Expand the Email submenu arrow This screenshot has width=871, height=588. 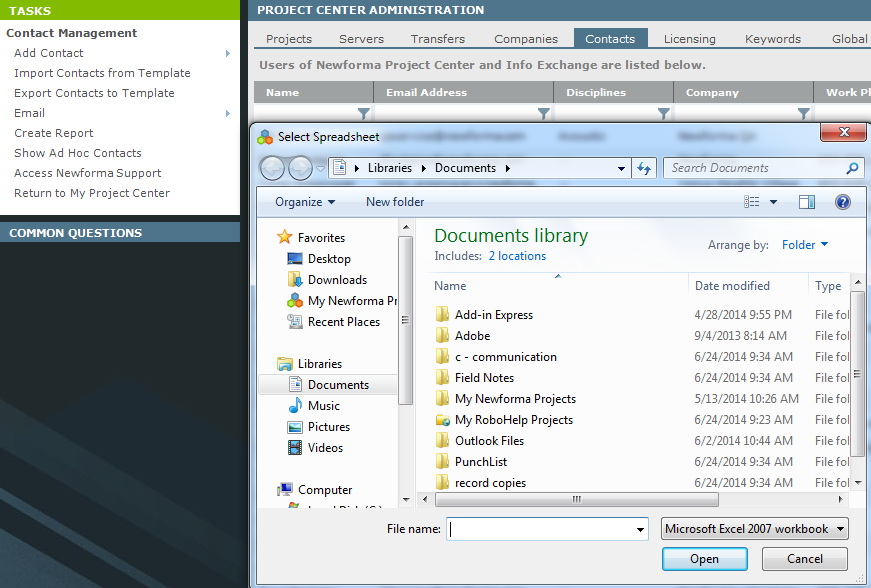[x=228, y=113]
